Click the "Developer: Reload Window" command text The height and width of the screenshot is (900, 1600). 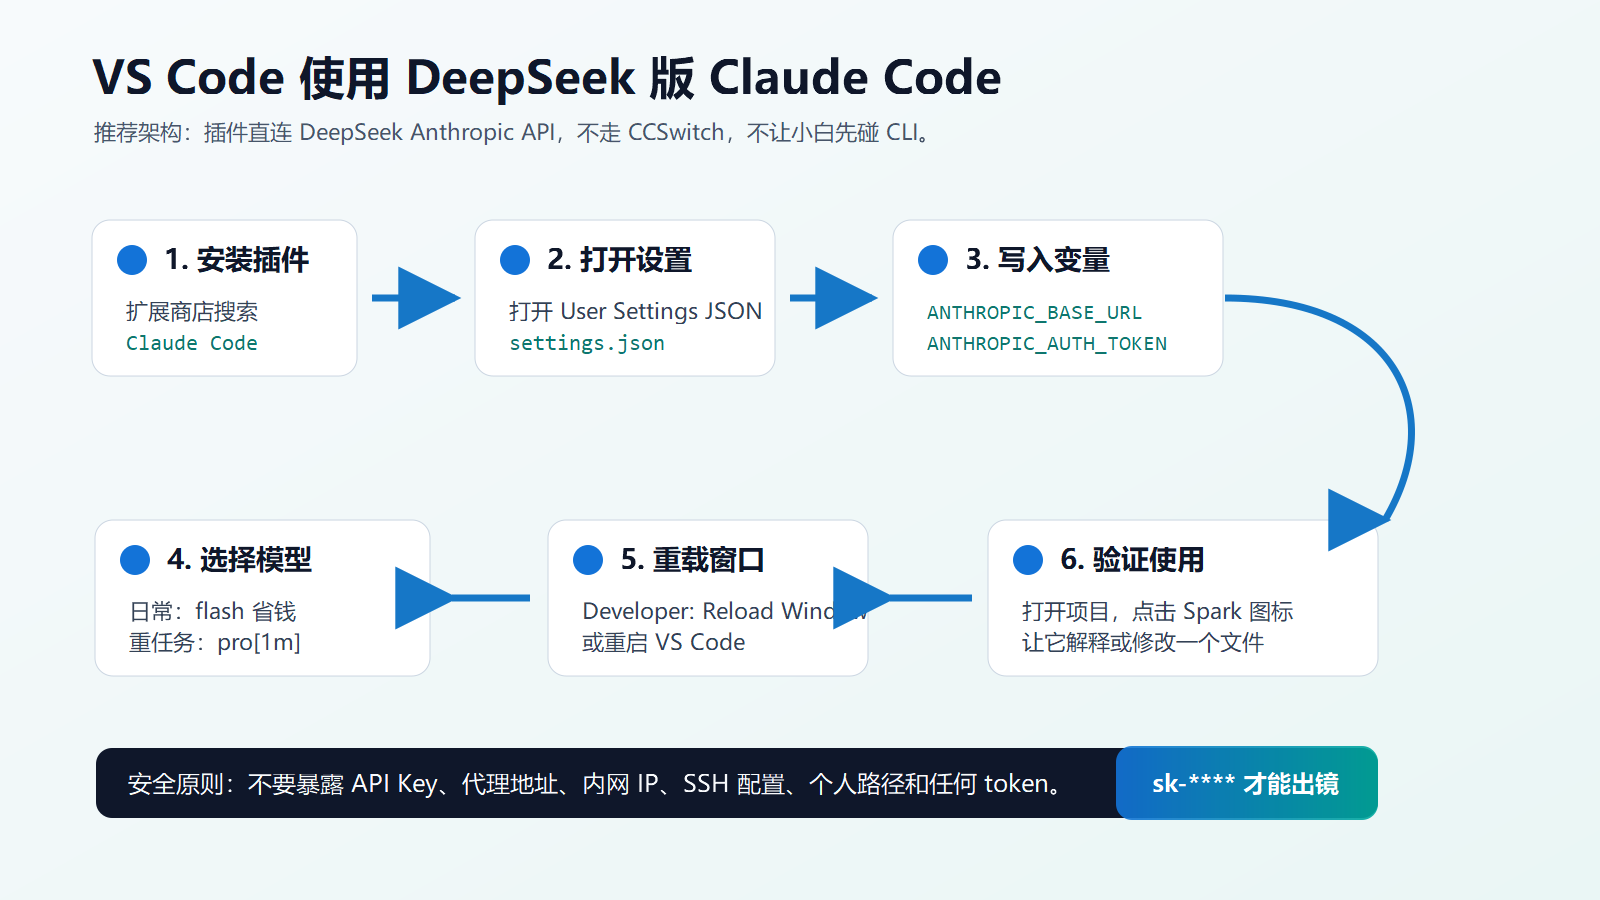[725, 611]
